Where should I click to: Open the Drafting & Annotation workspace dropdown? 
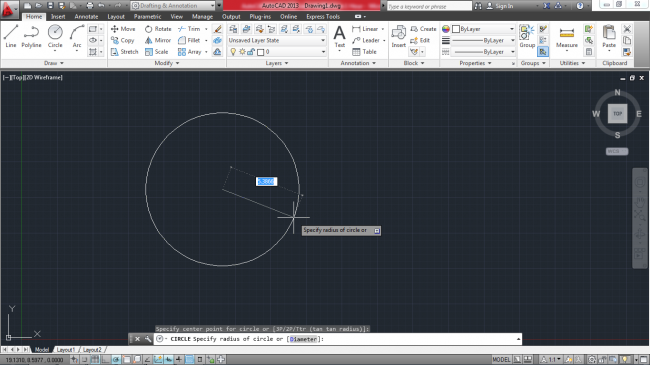[x=173, y=6]
